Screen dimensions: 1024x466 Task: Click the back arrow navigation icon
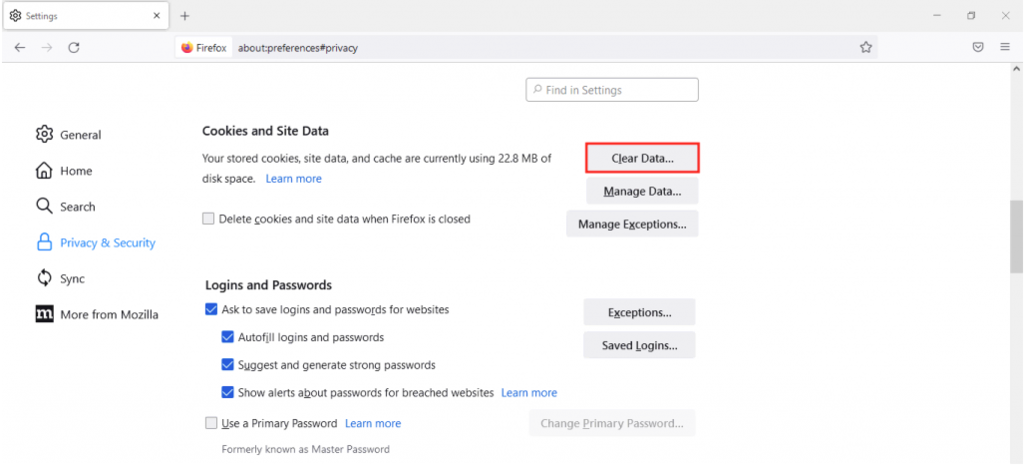20,47
